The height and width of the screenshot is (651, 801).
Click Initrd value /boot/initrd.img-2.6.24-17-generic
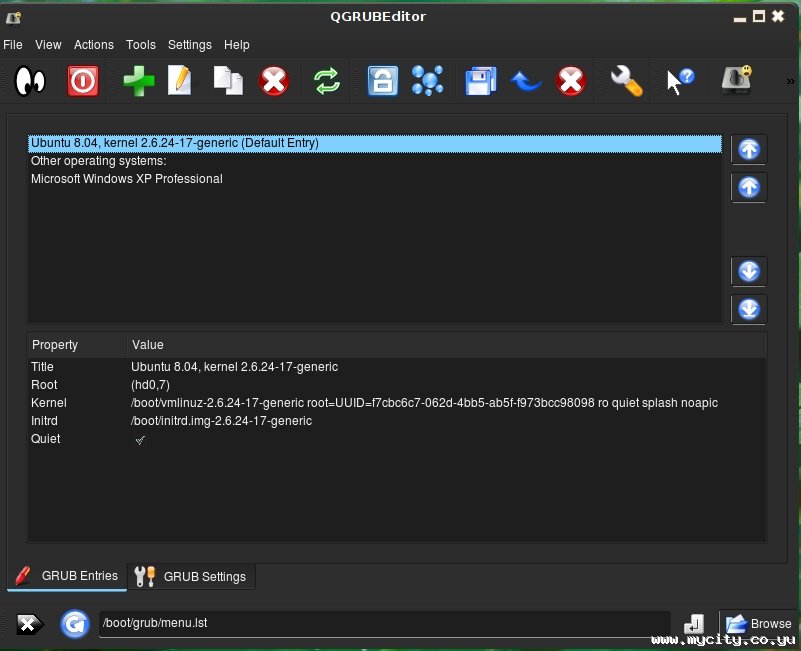click(x=221, y=421)
